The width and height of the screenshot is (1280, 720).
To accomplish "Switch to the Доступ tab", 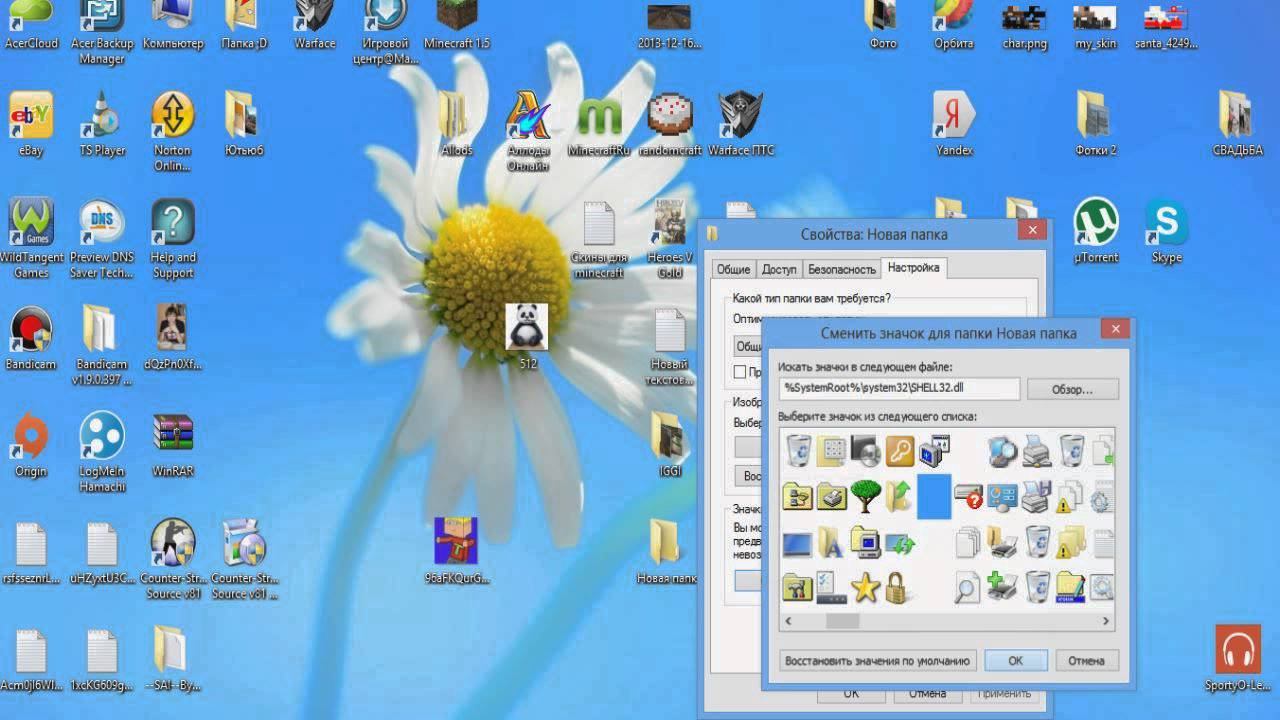I will [779, 269].
